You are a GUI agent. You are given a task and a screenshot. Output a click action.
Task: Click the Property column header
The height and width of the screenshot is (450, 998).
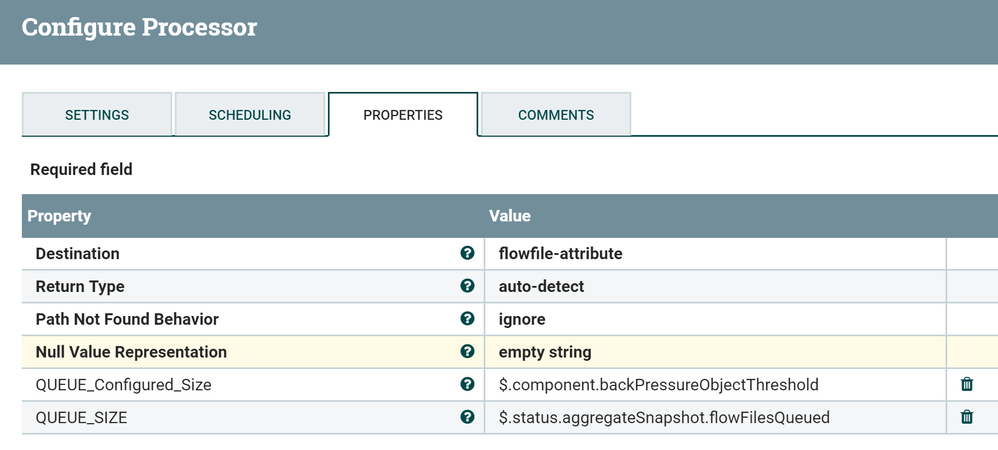(59, 216)
